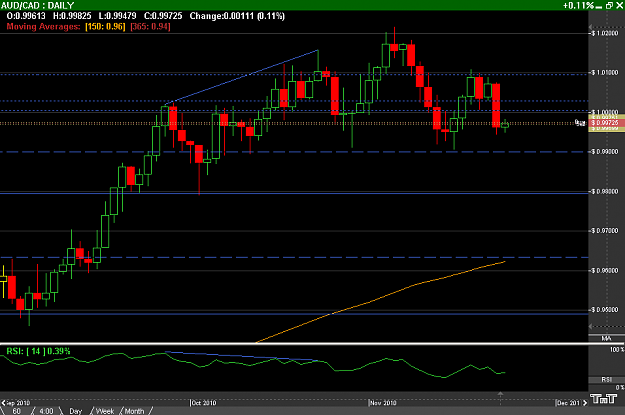Click the $0.99000 price axis label
Image resolution: width=625 pixels, height=415 pixels.
[605, 152]
